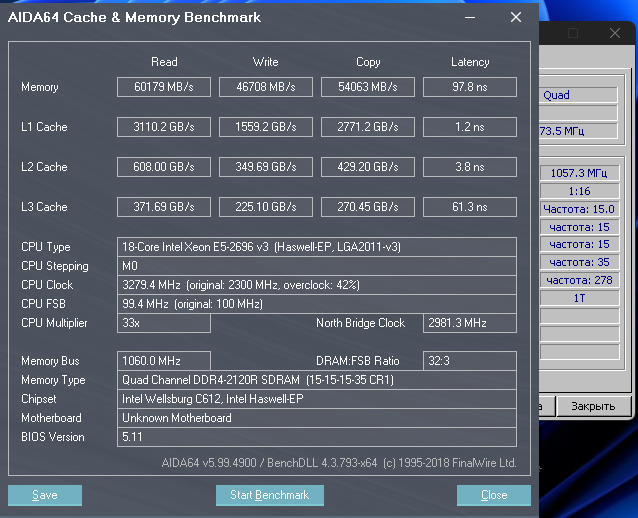Image resolution: width=638 pixels, height=518 pixels.
Task: Click CPU Clock field 3279.4 MHz
Action: (x=317, y=285)
